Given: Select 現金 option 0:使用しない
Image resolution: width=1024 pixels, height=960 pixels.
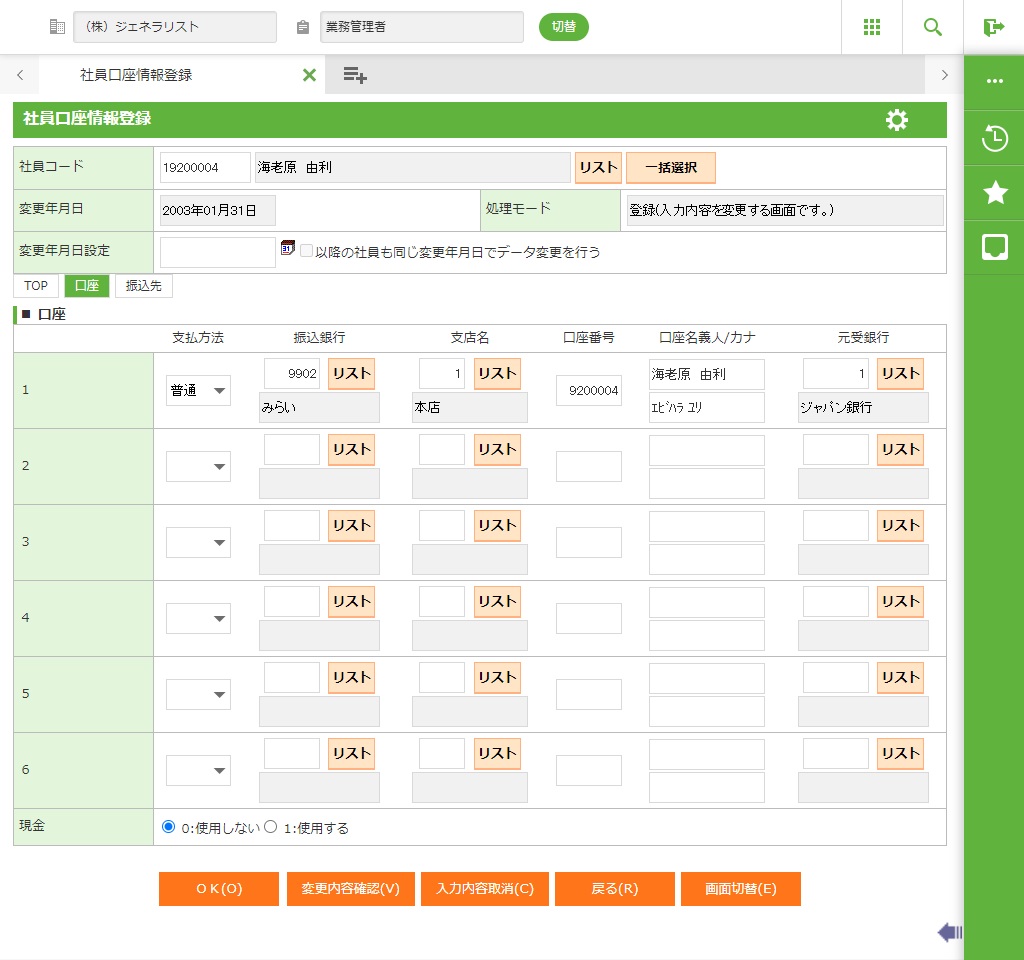Looking at the screenshot, I should pyautogui.click(x=168, y=827).
